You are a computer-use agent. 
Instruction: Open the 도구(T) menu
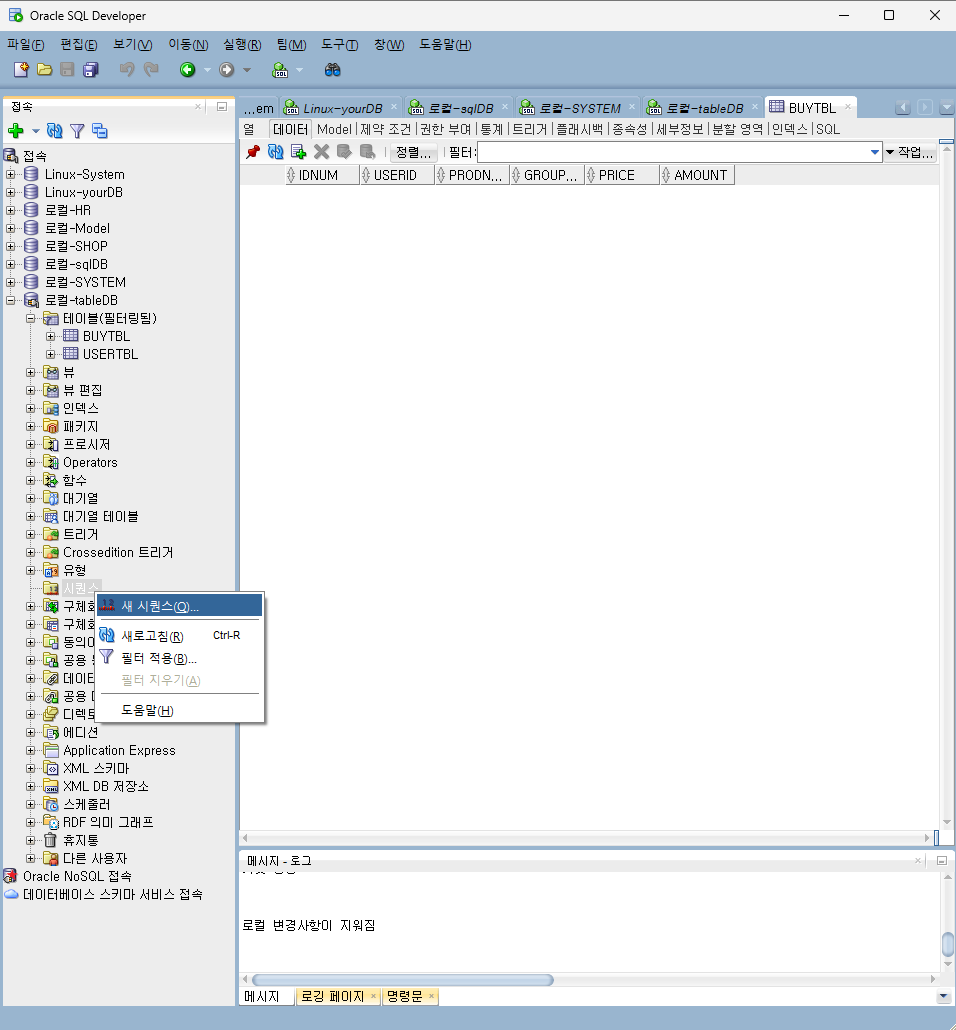pos(339,45)
